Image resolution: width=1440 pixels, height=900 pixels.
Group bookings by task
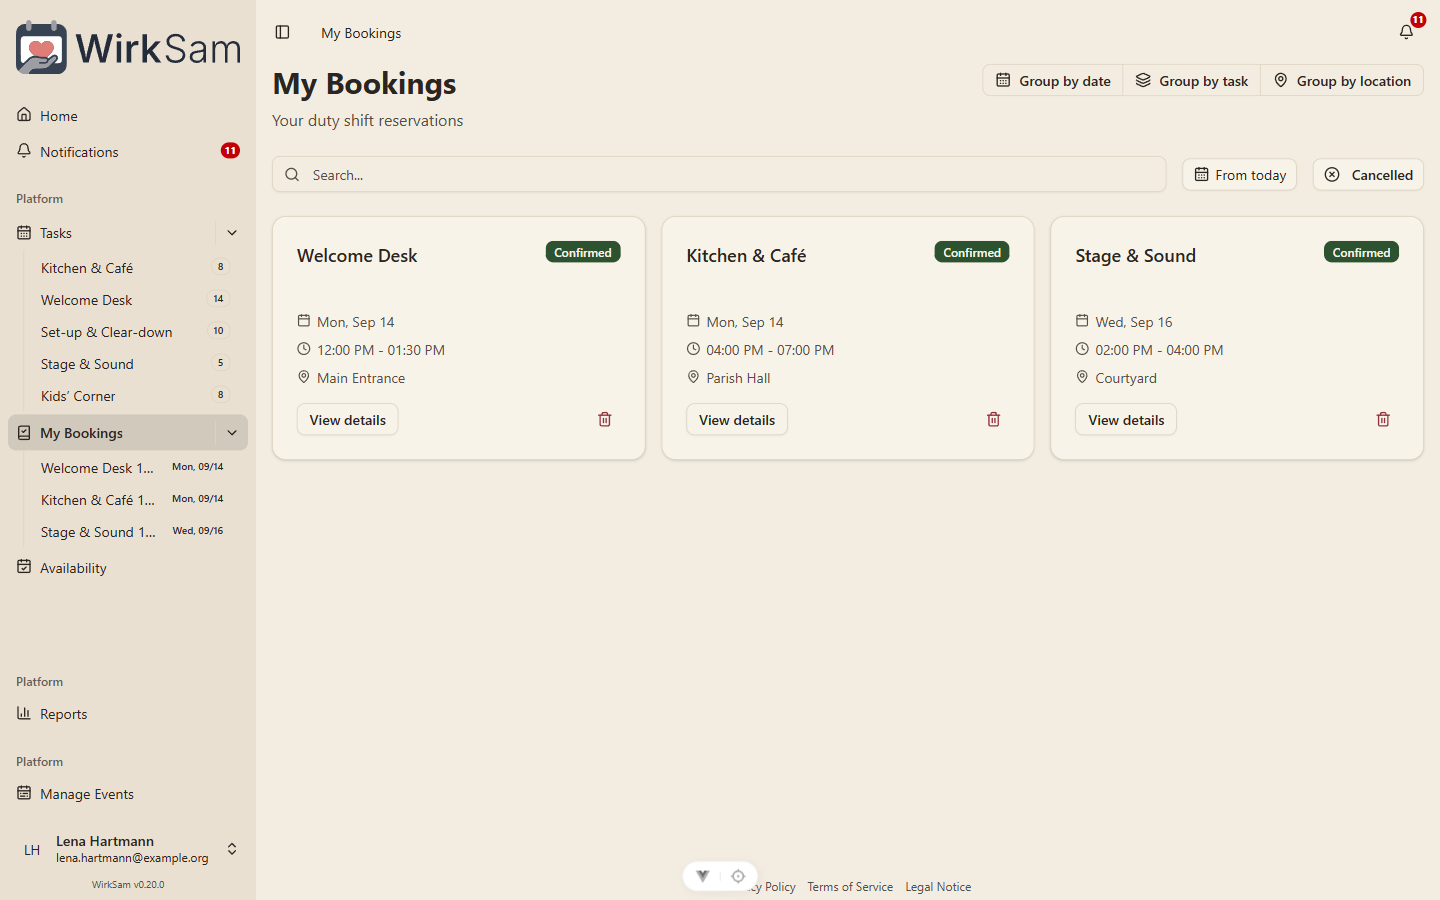(x=1192, y=81)
